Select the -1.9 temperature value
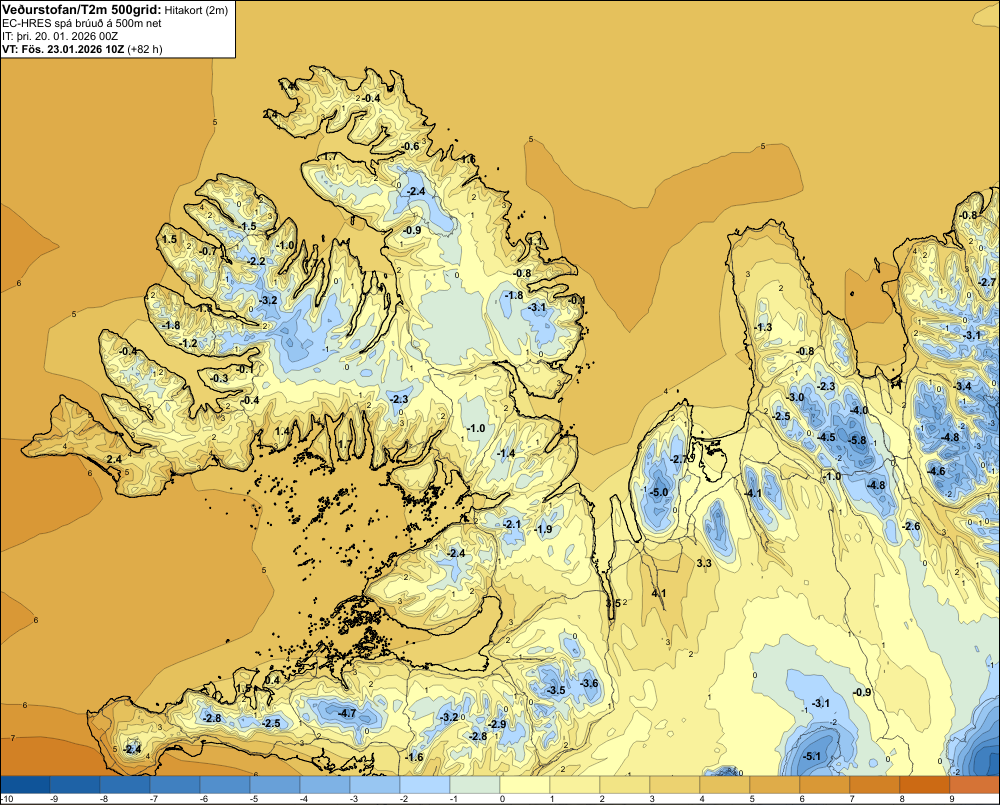This screenshot has height=805, width=1000. pos(543,529)
